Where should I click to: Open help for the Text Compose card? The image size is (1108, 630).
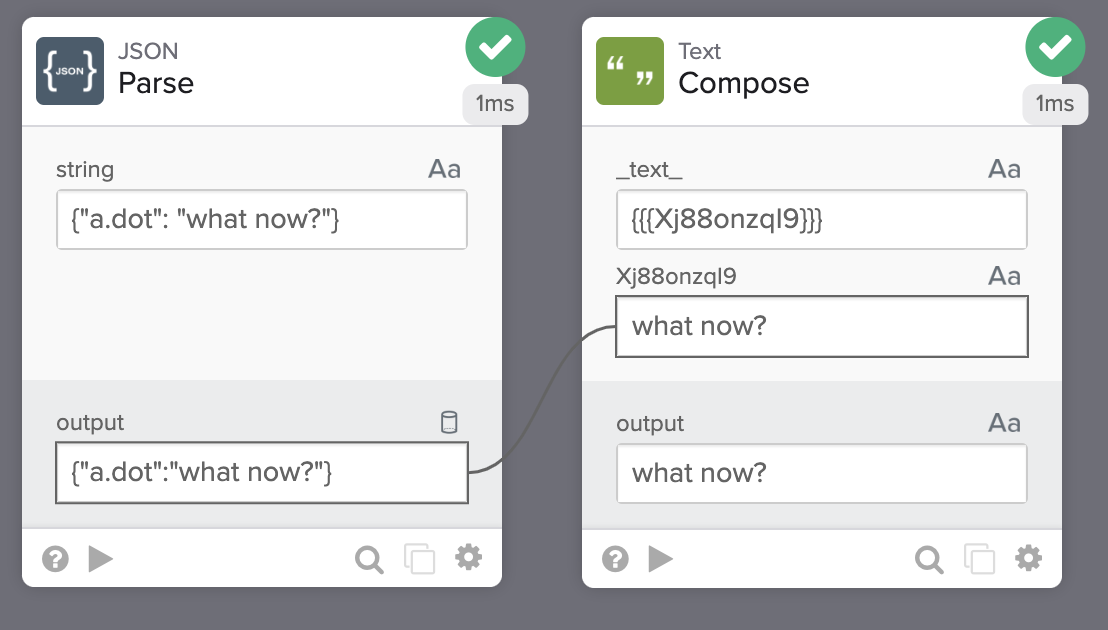[x=615, y=559]
